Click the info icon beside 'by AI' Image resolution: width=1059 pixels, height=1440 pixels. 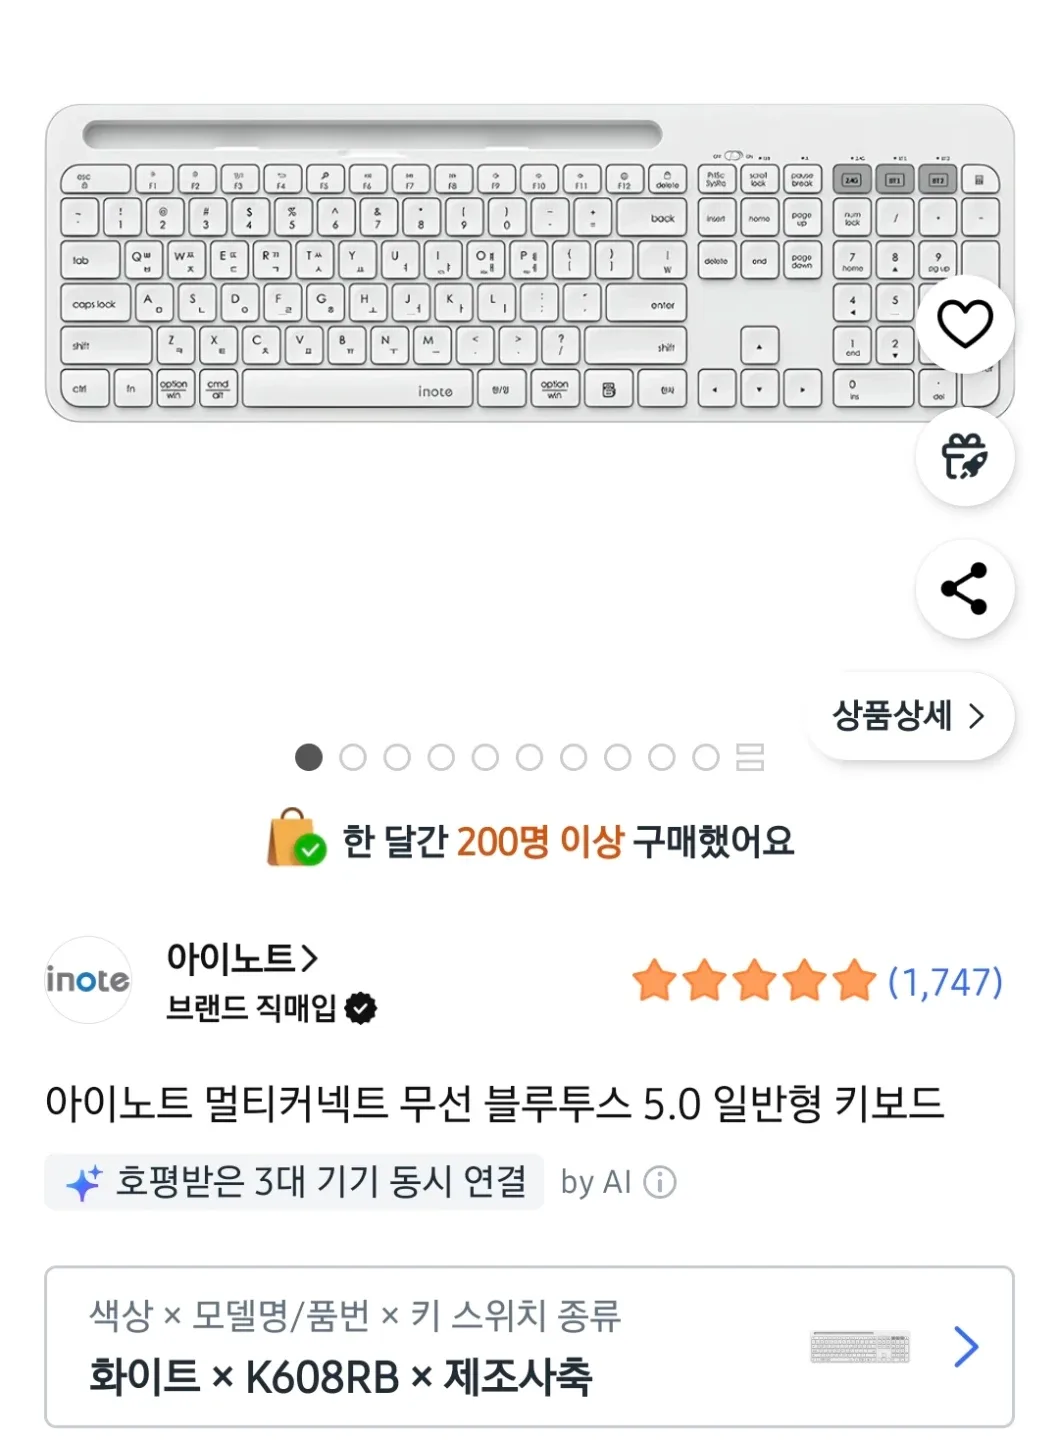(657, 1182)
